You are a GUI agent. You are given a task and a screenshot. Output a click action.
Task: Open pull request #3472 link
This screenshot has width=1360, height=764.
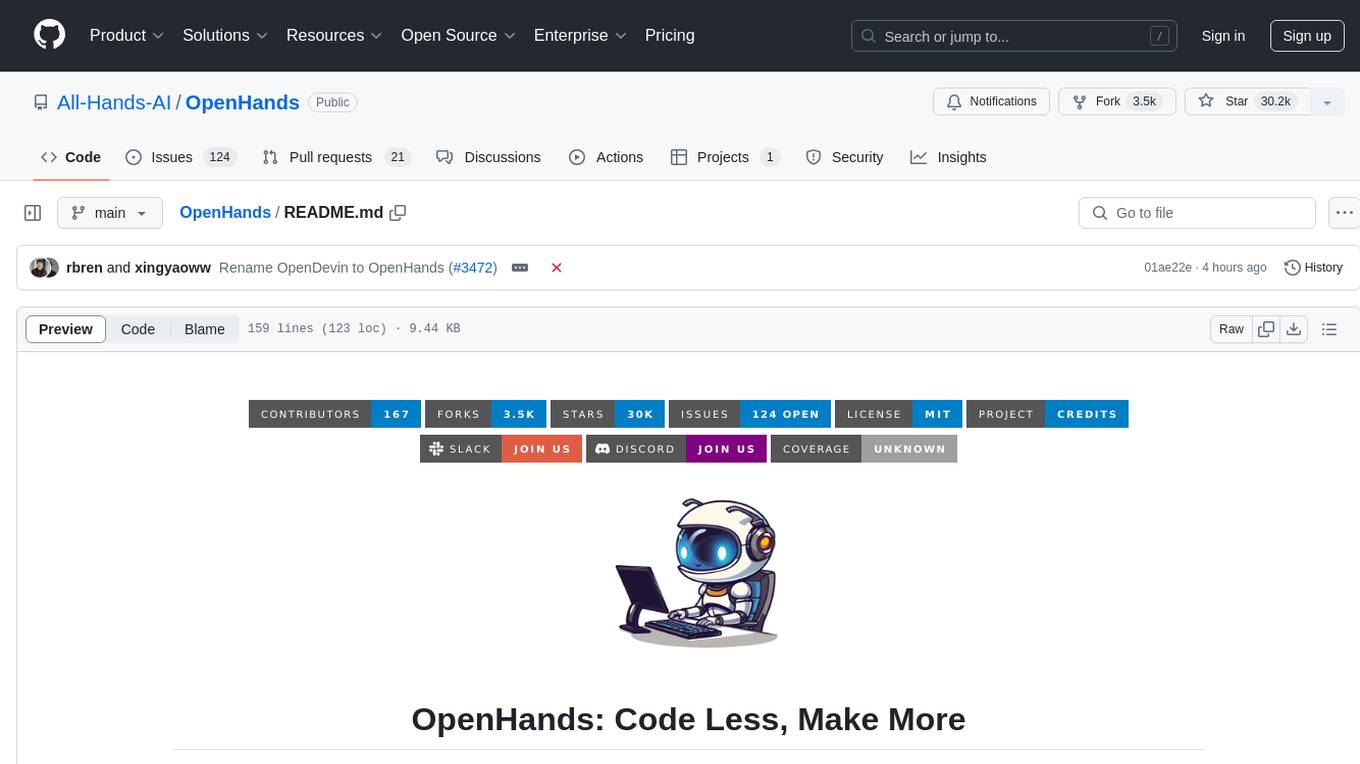[x=473, y=267]
